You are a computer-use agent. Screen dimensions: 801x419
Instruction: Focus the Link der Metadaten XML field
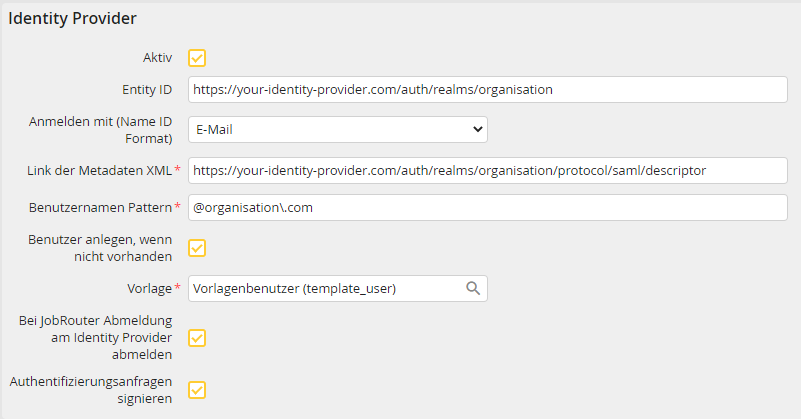coord(487,170)
